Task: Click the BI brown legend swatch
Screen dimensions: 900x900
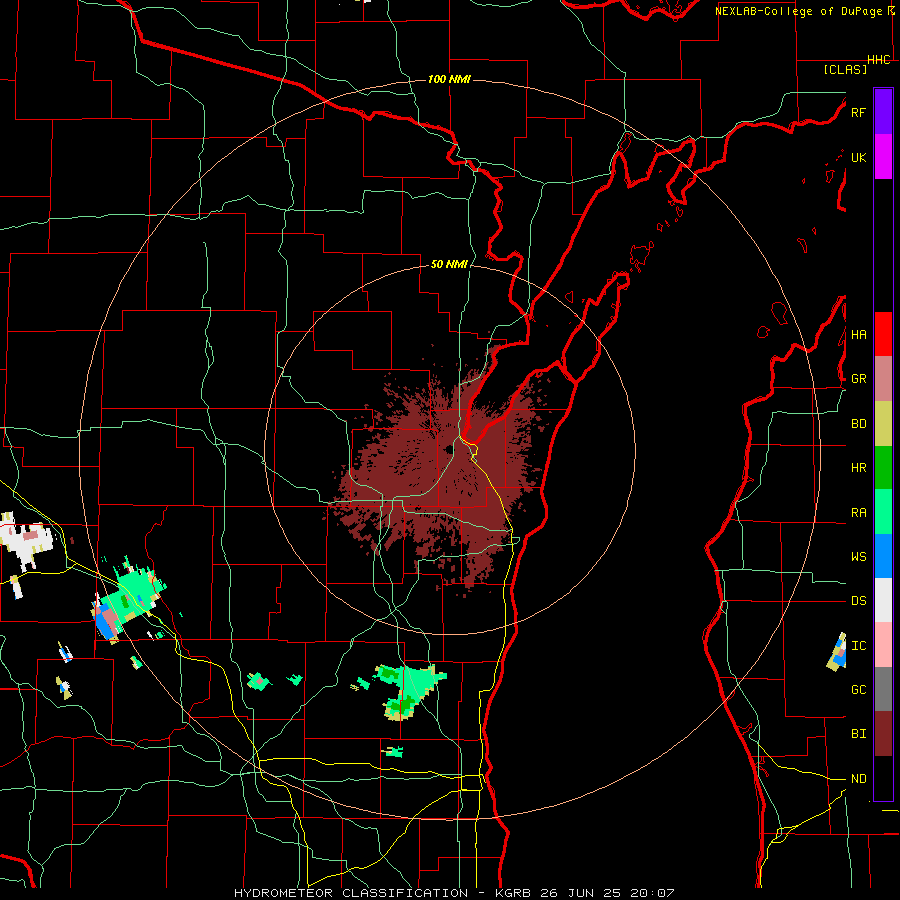Action: (883, 734)
